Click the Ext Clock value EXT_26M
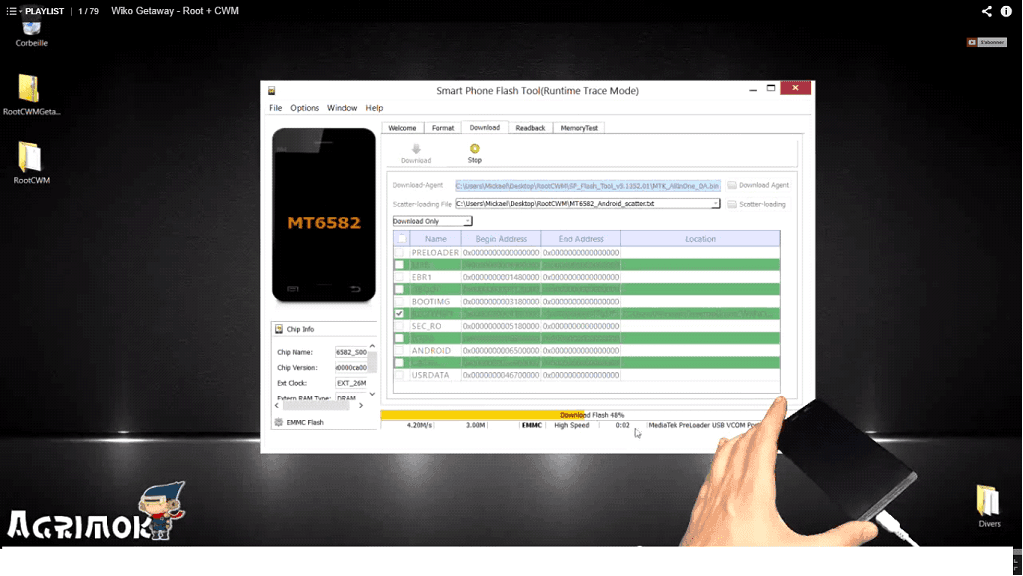 pos(351,383)
